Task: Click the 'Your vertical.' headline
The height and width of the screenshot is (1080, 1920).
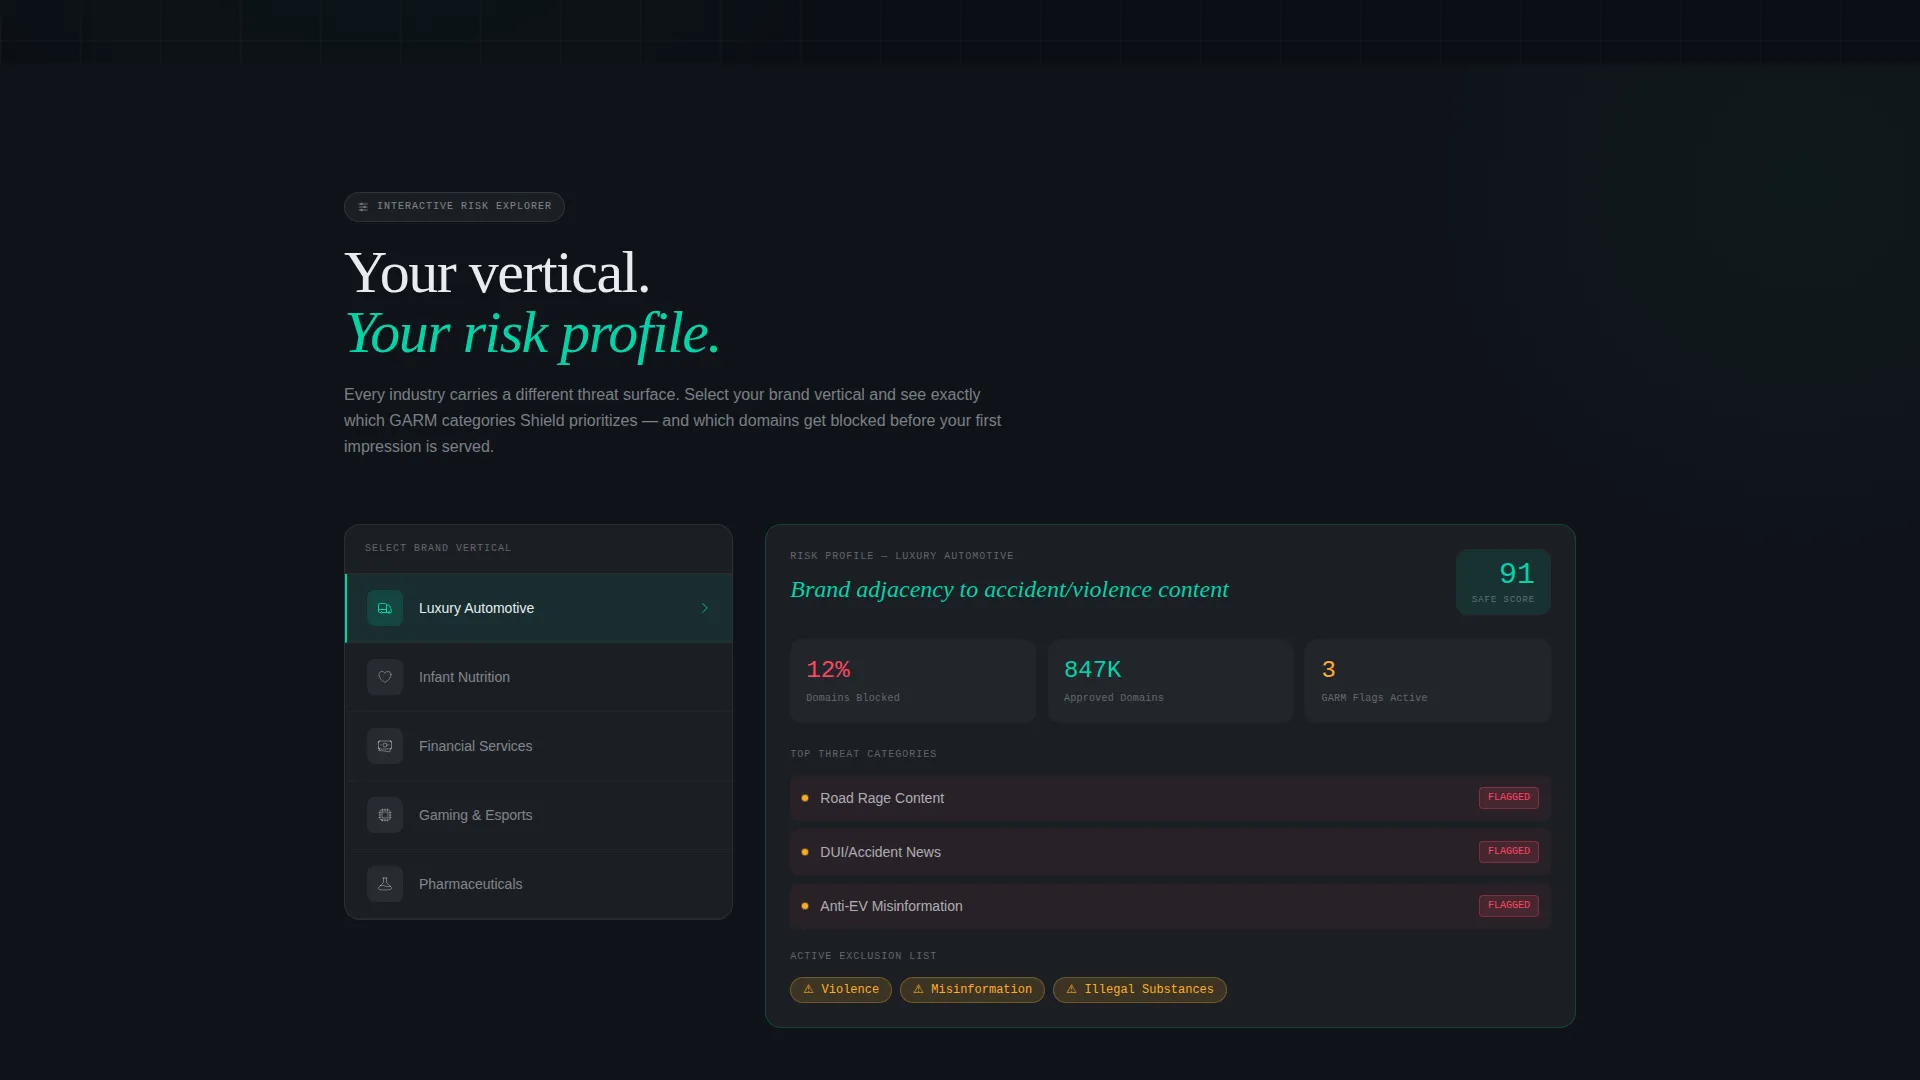Action: 497,272
